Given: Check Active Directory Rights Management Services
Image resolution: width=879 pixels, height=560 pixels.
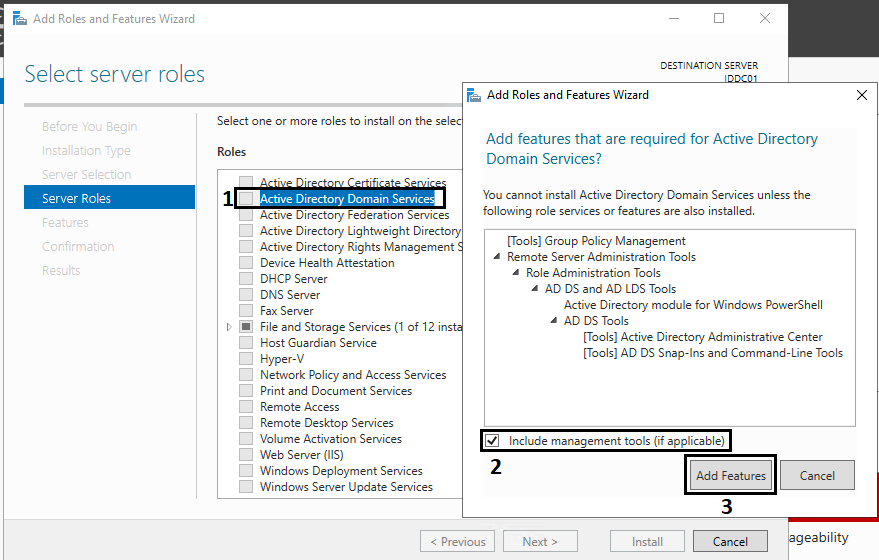Looking at the screenshot, I should click(246, 247).
